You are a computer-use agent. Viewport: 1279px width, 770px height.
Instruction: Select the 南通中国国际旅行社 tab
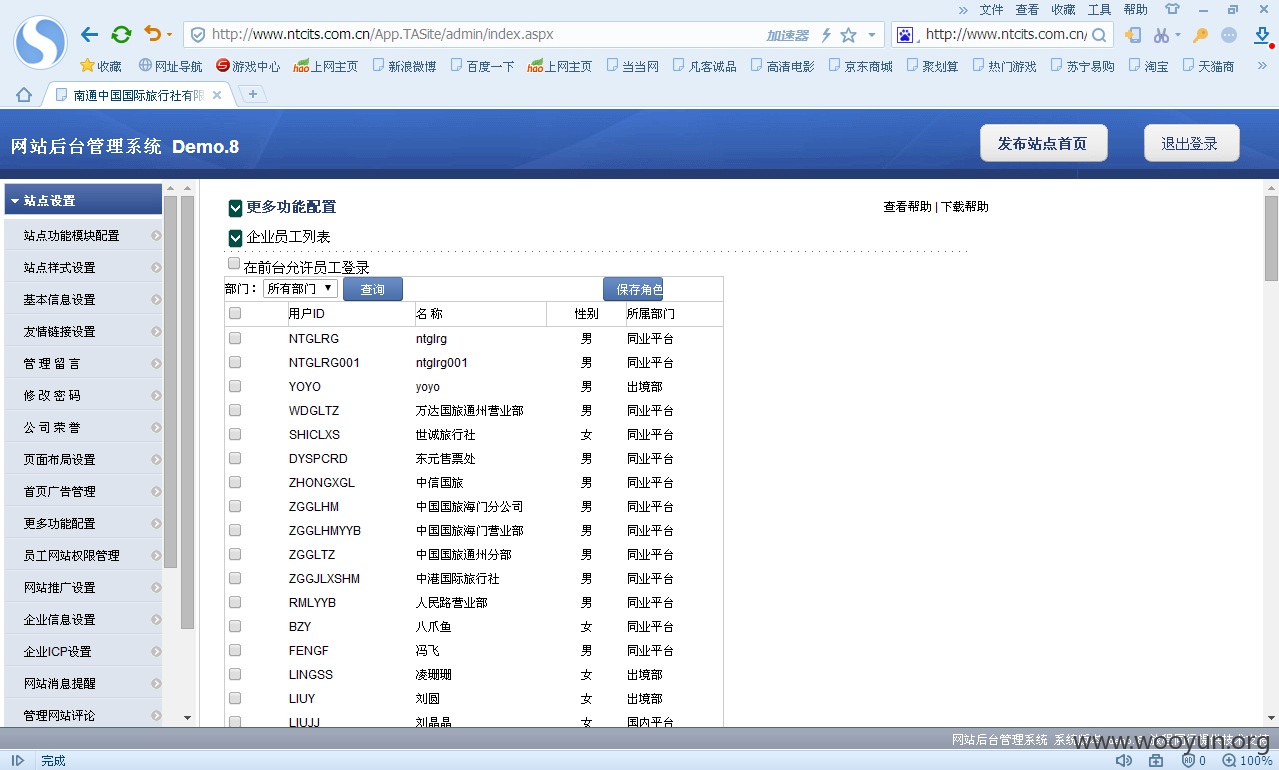138,95
